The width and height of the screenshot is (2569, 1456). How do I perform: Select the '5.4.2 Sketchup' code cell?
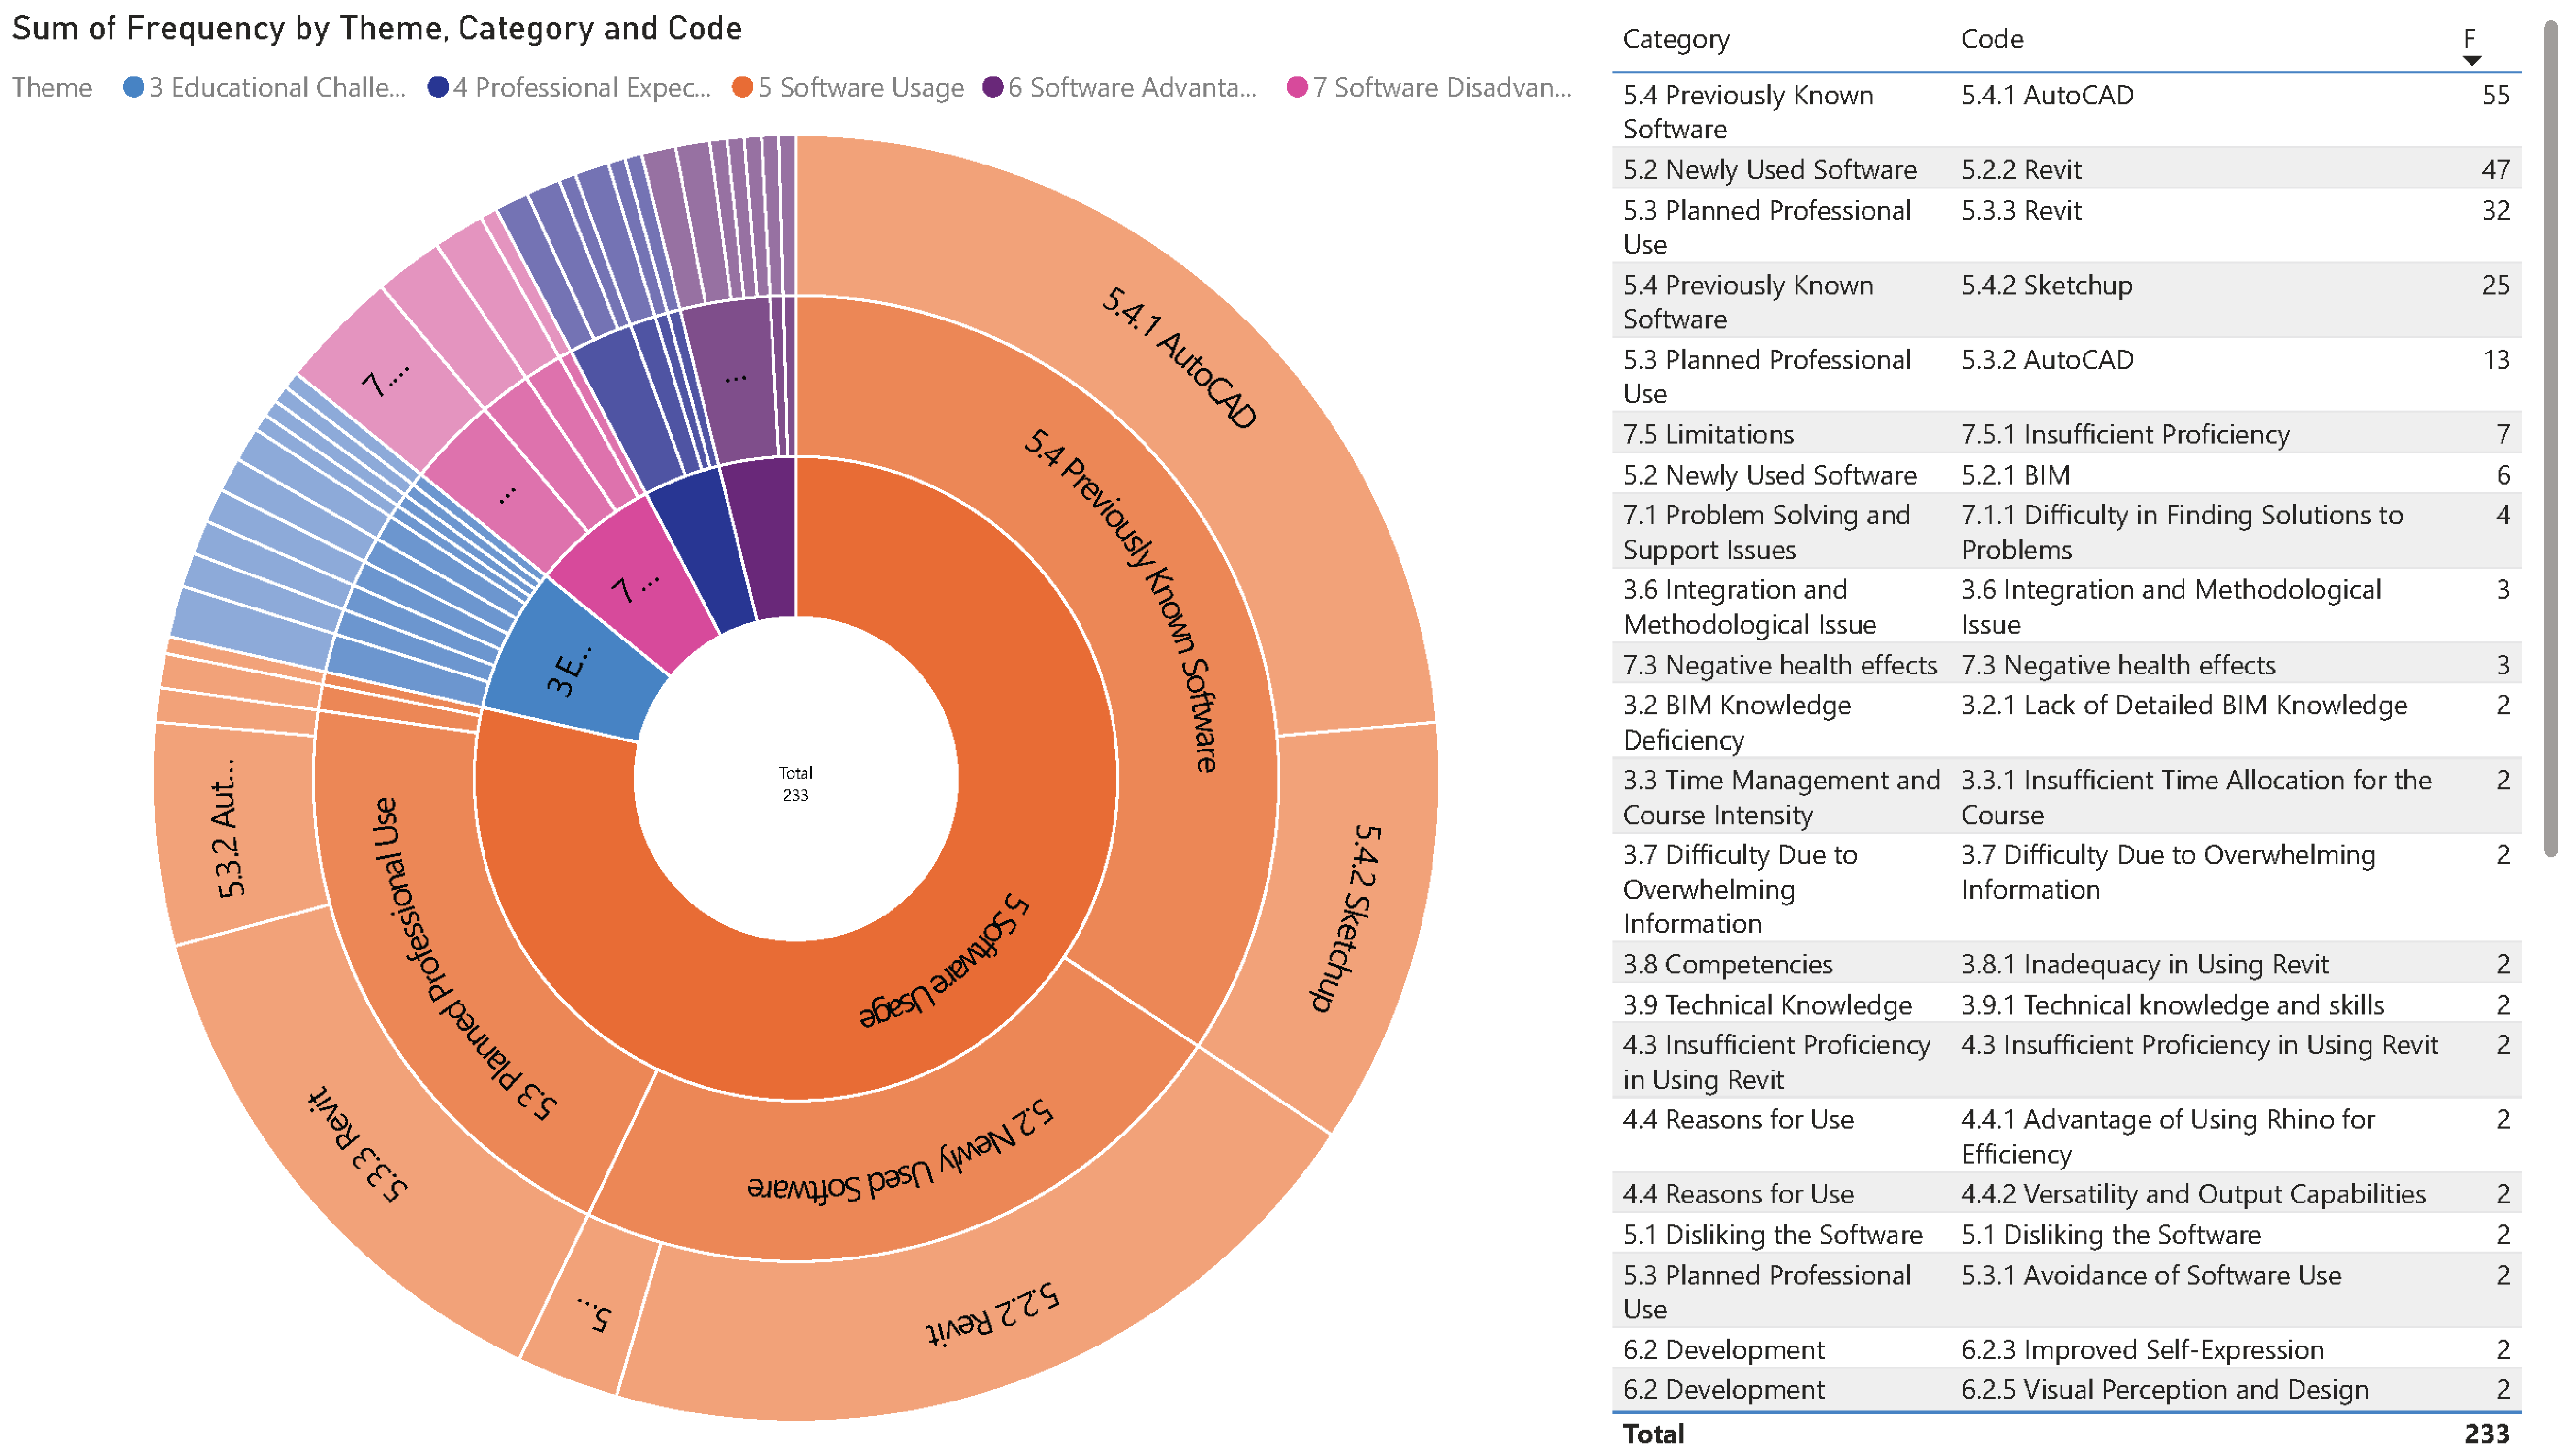click(x=2046, y=286)
